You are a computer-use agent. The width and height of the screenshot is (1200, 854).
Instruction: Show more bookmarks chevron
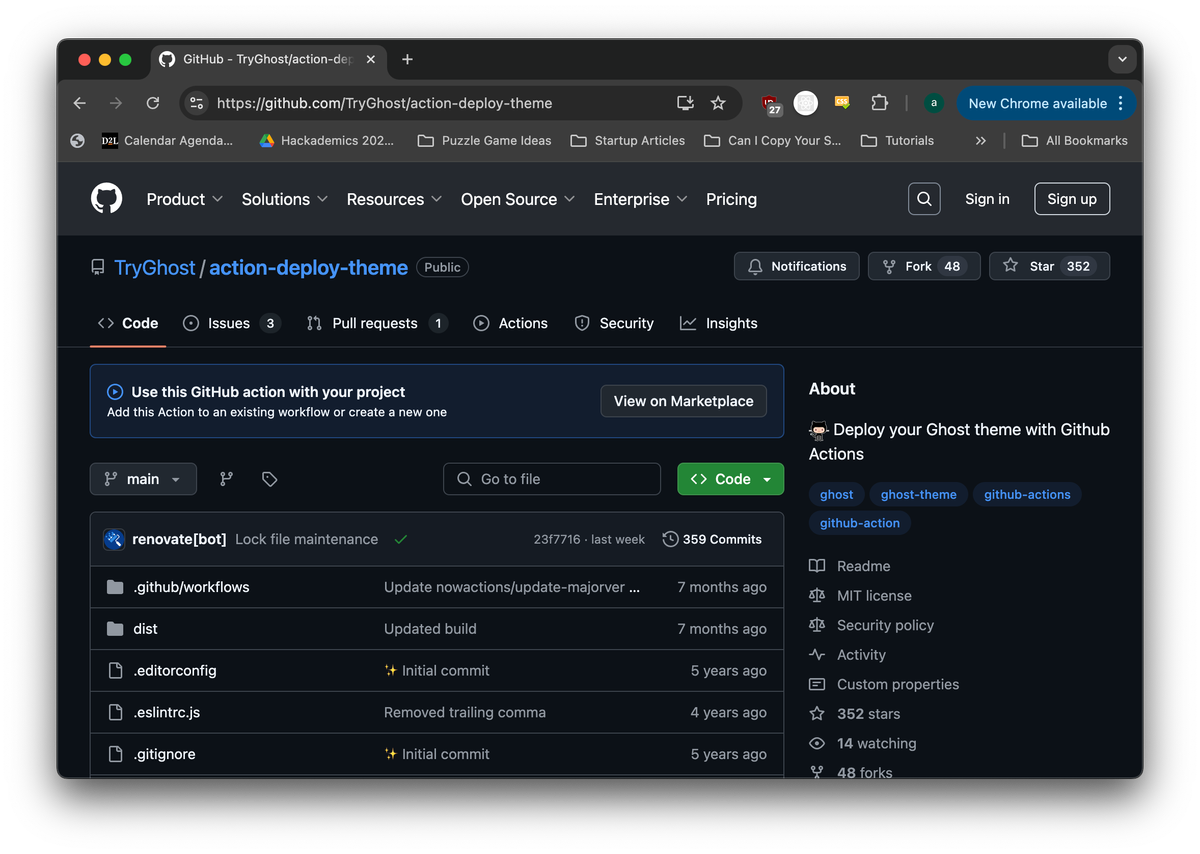point(980,141)
